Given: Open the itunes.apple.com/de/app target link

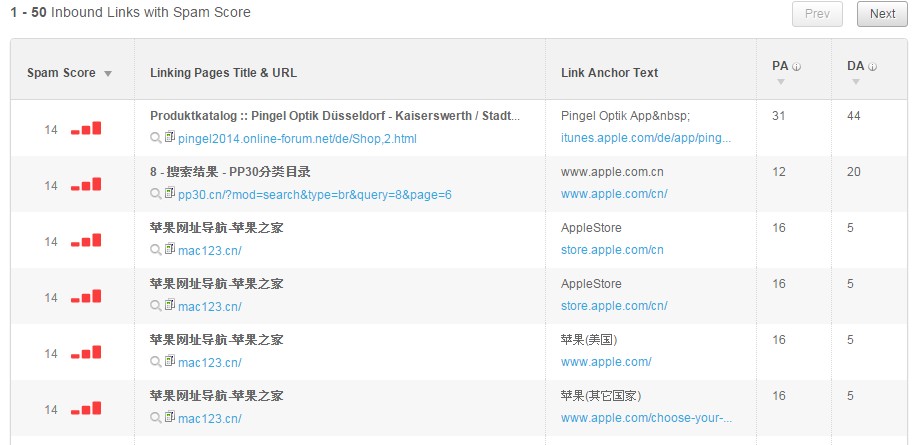Looking at the screenshot, I should pos(646,138).
